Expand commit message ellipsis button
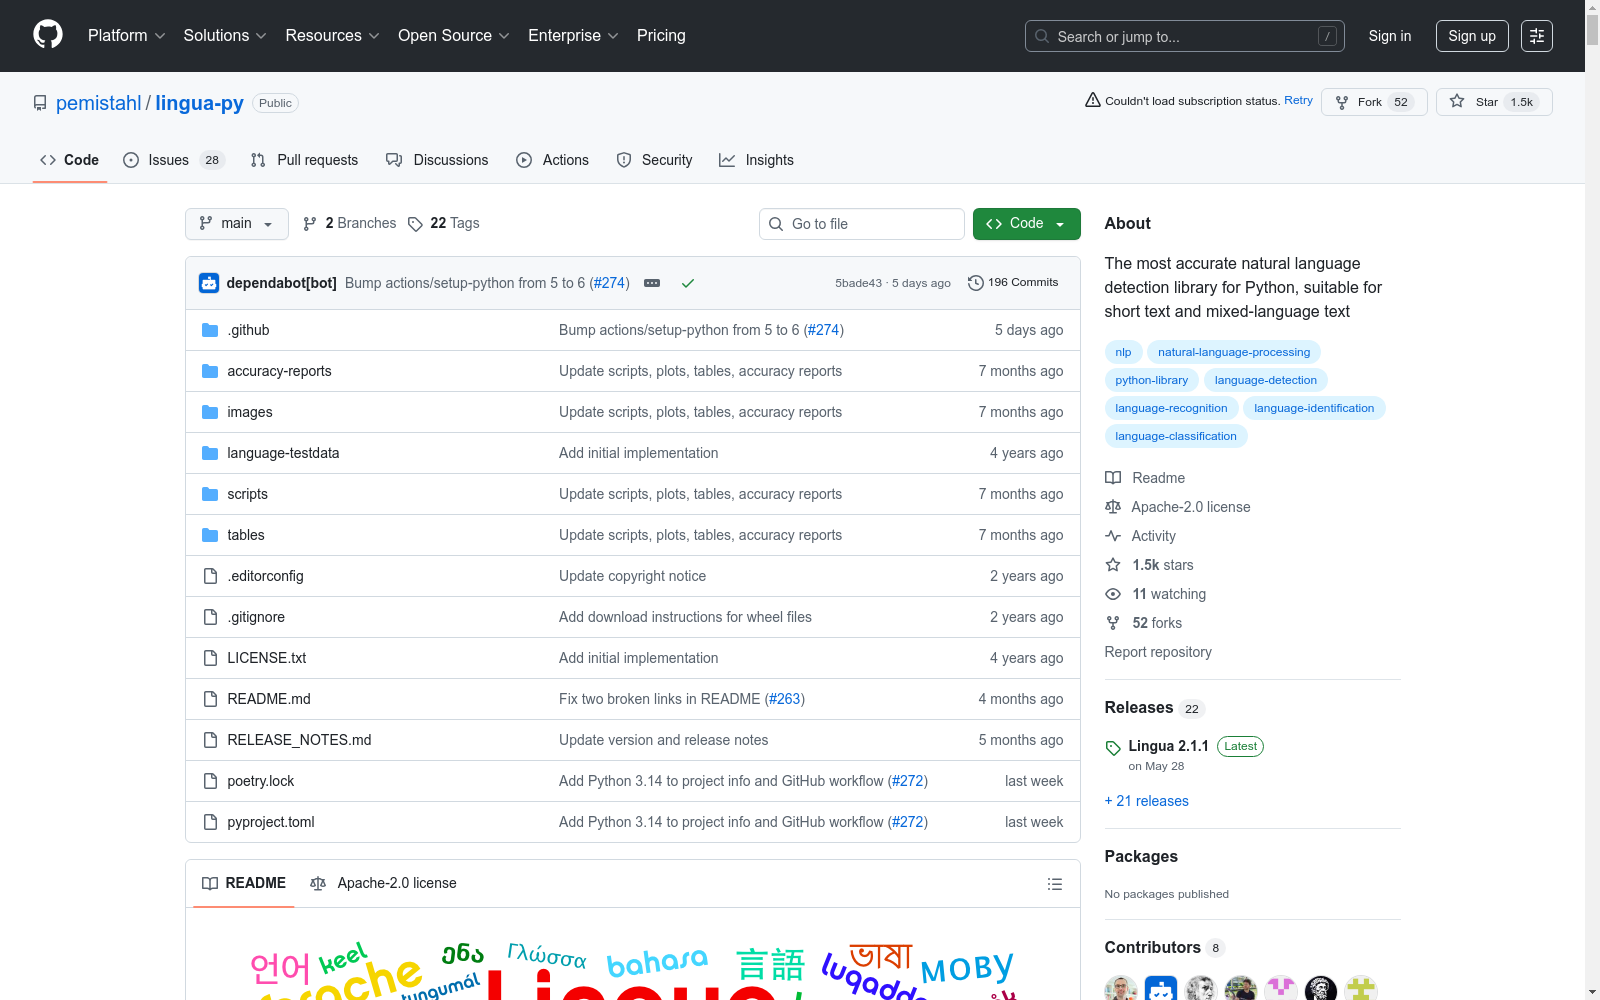Viewport: 1600px width, 1000px height. pos(652,283)
